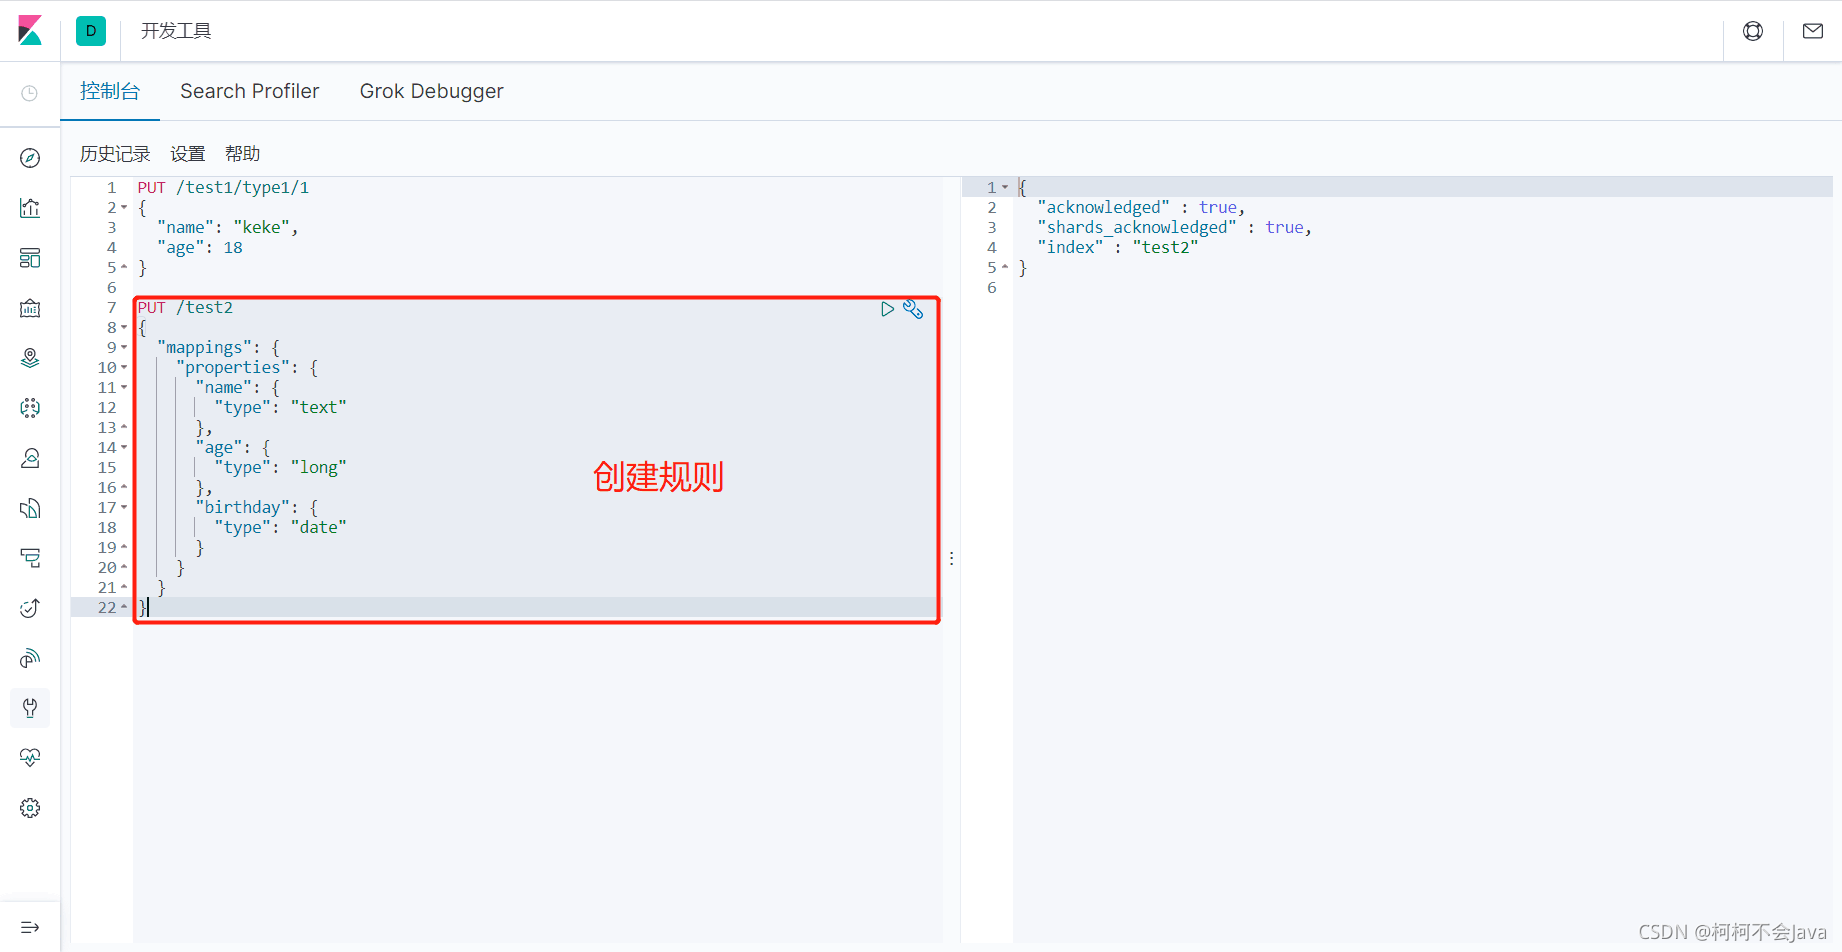Open 历史记录 history panel
This screenshot has height=952, width=1842.
(115, 154)
